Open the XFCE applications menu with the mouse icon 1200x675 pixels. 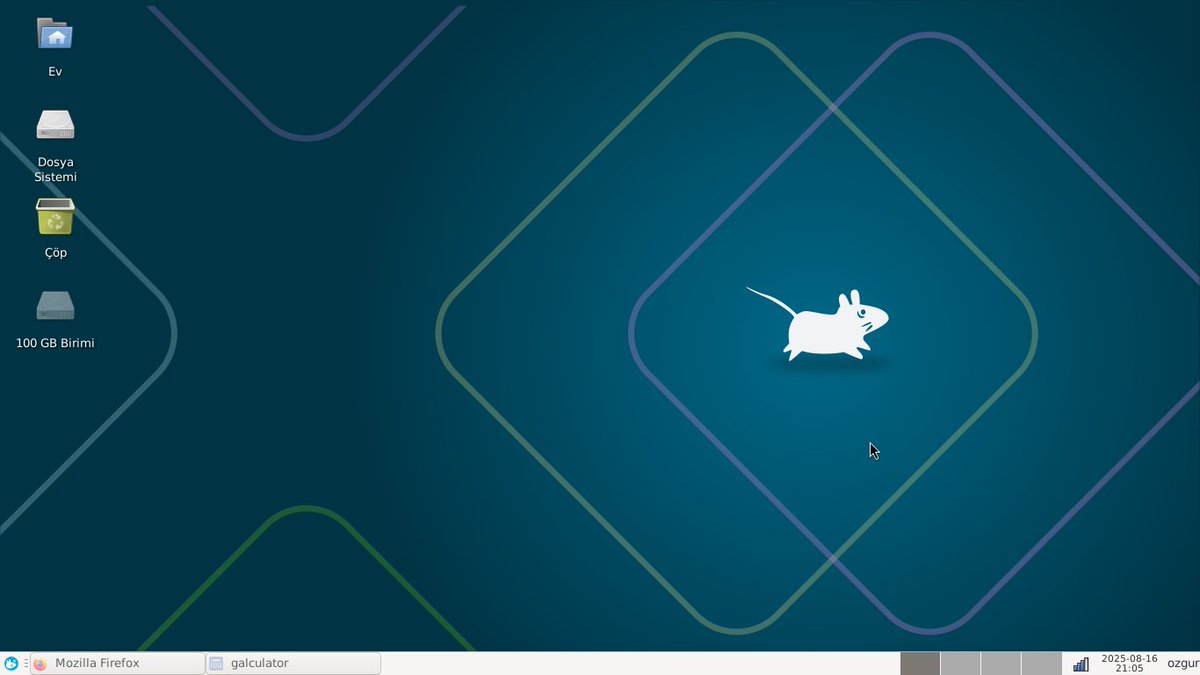(9, 662)
